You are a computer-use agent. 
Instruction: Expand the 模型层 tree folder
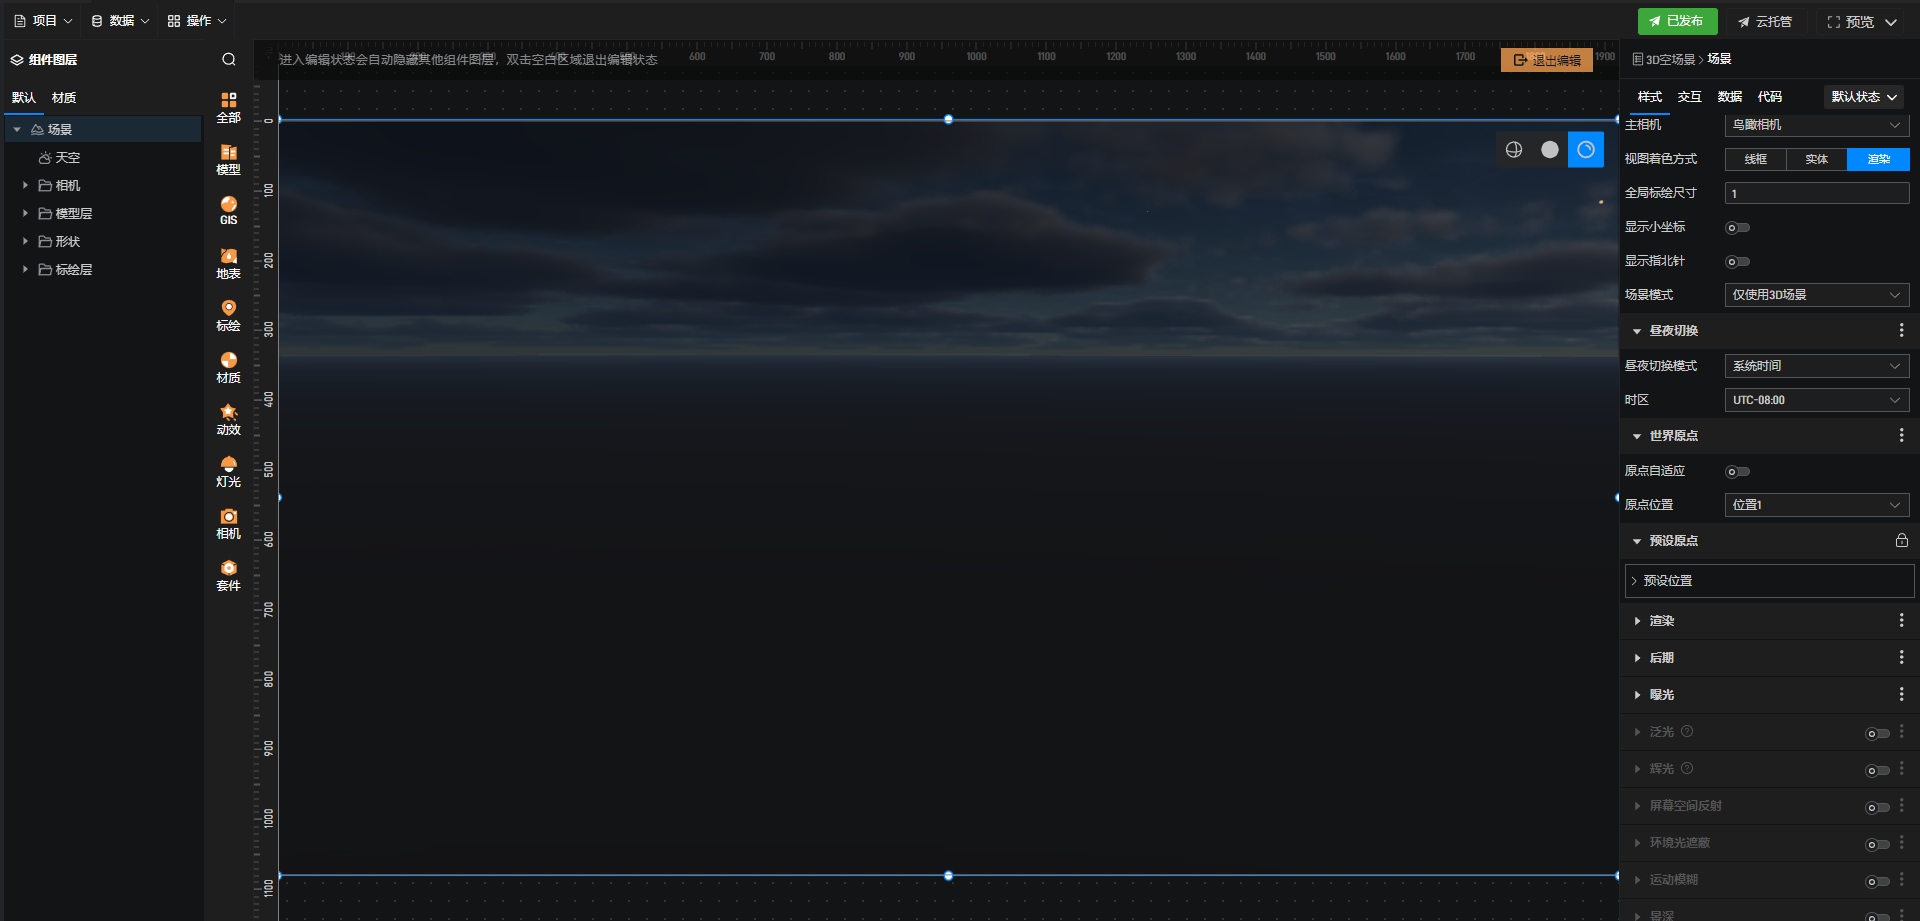tap(25, 214)
